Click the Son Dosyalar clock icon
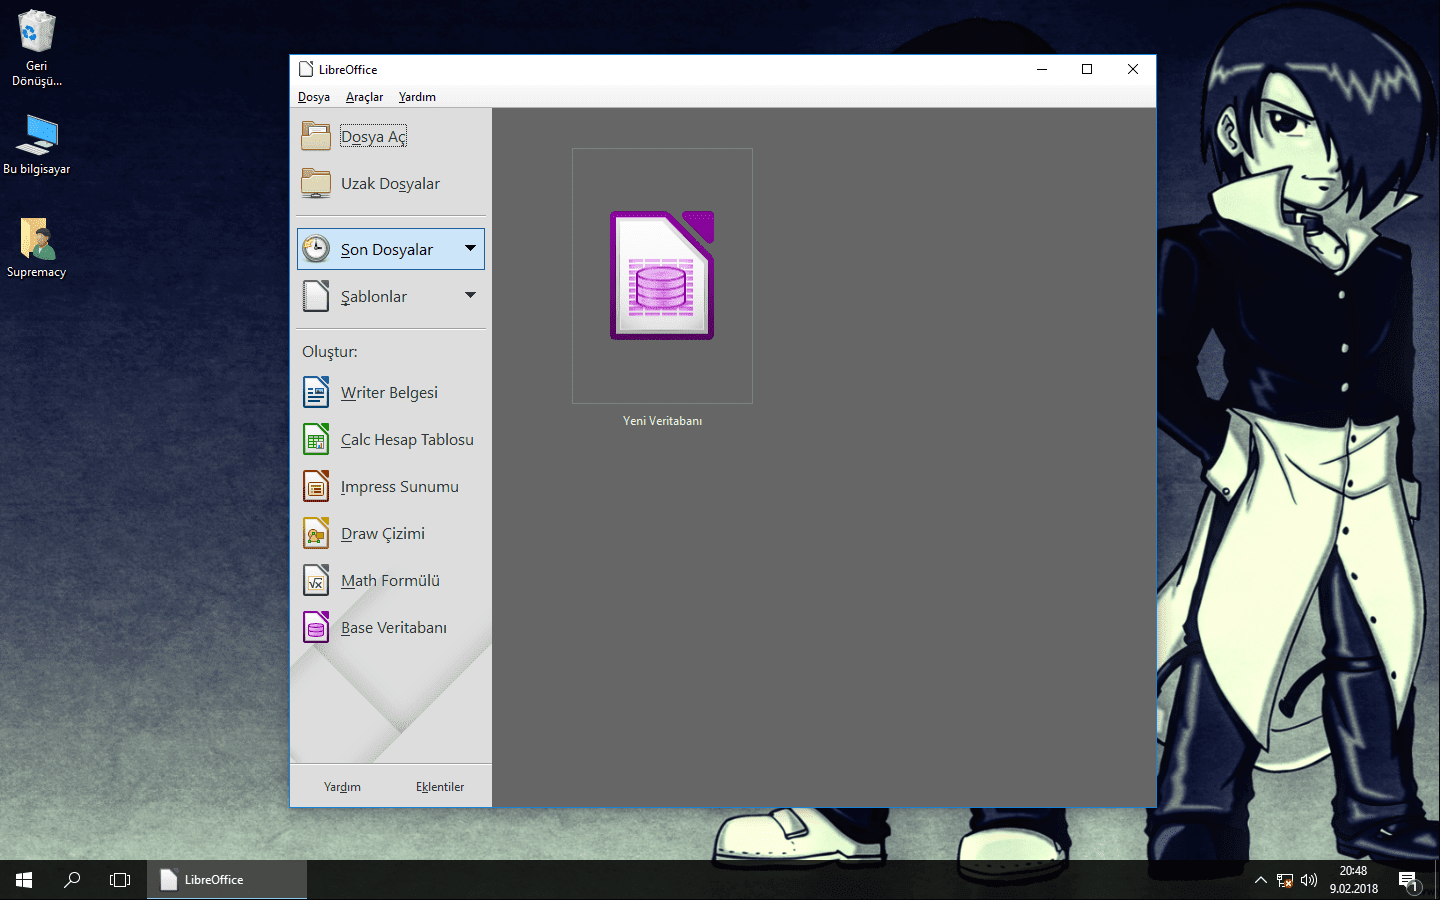The width and height of the screenshot is (1440, 900). pyautogui.click(x=316, y=249)
